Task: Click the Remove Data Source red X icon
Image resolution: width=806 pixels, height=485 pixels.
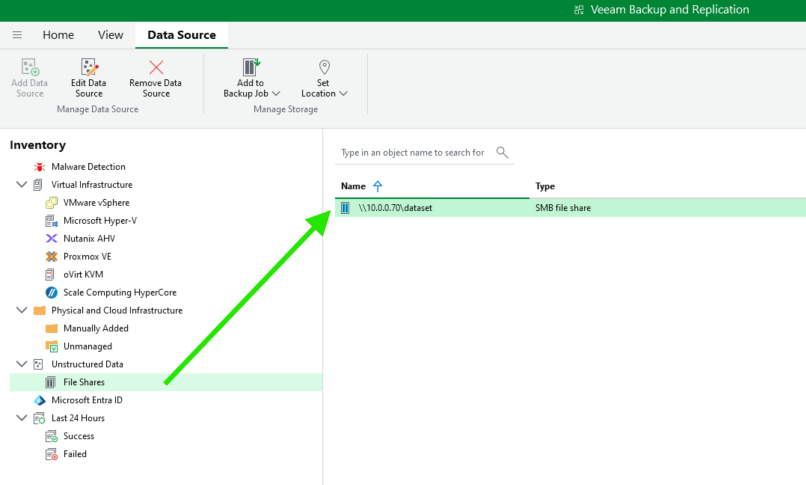Action: coord(156,68)
